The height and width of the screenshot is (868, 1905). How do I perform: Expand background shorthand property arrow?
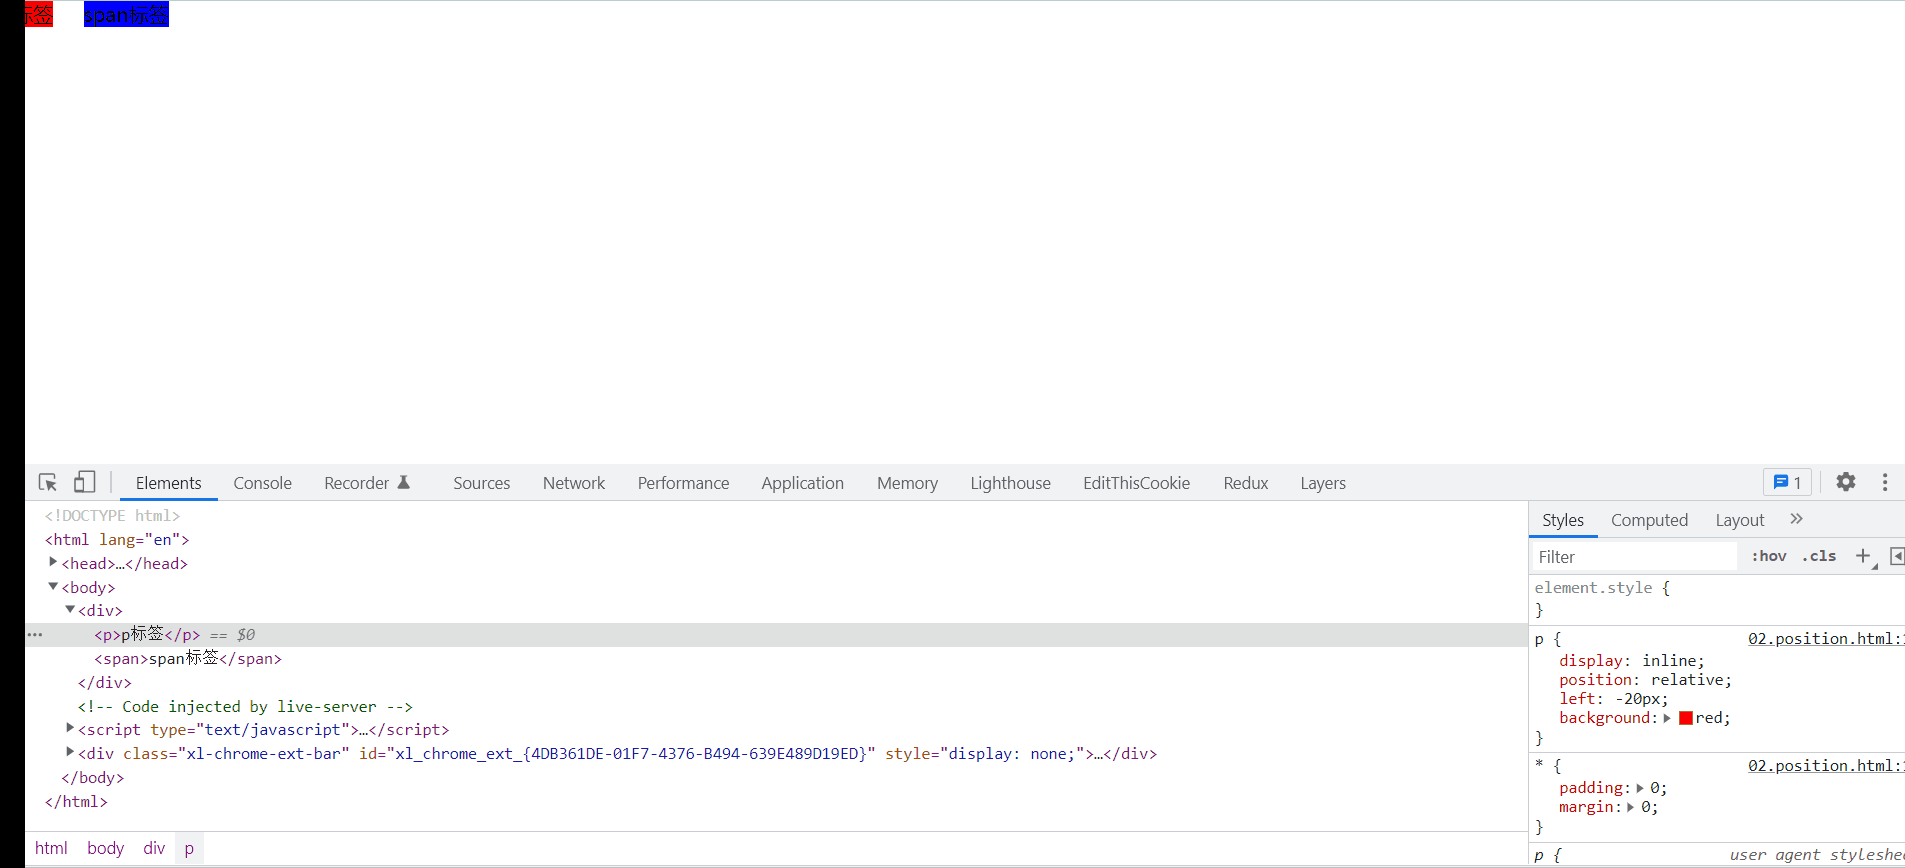coord(1667,718)
